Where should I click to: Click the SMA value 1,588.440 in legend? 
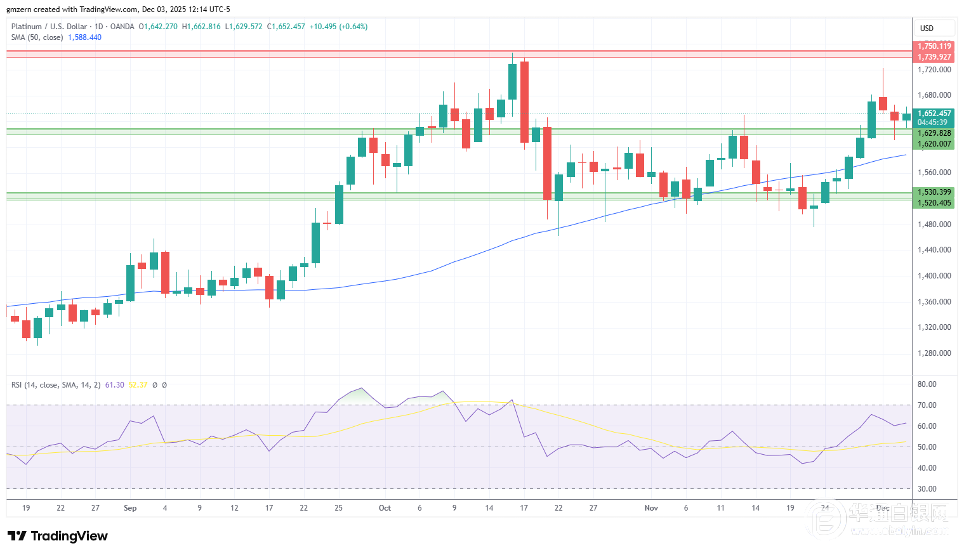pos(84,37)
